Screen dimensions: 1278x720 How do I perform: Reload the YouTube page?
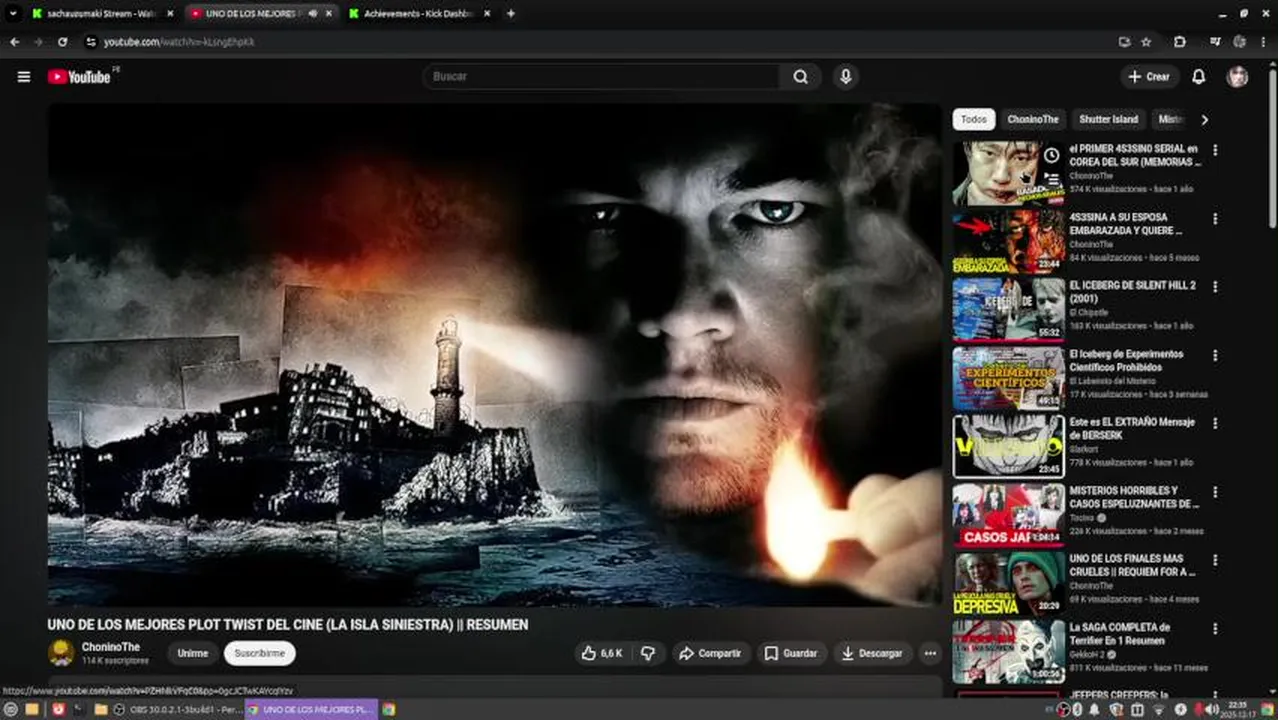tap(62, 42)
